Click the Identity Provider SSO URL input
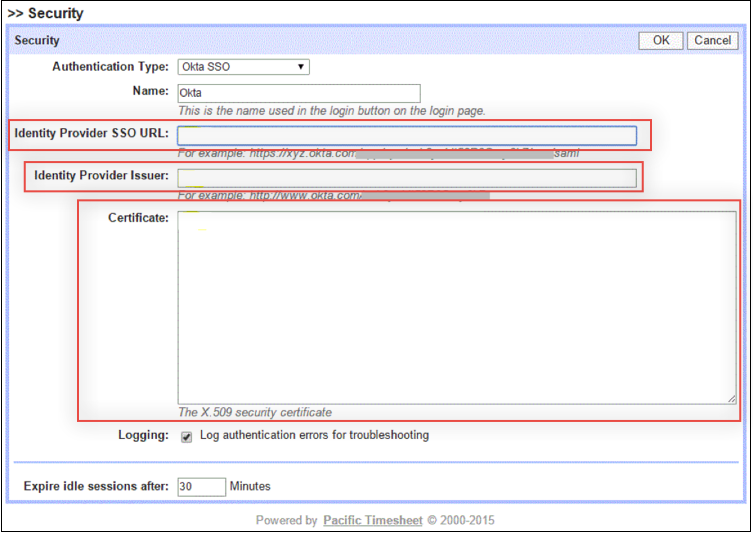This screenshot has height=535, width=753. click(x=407, y=136)
